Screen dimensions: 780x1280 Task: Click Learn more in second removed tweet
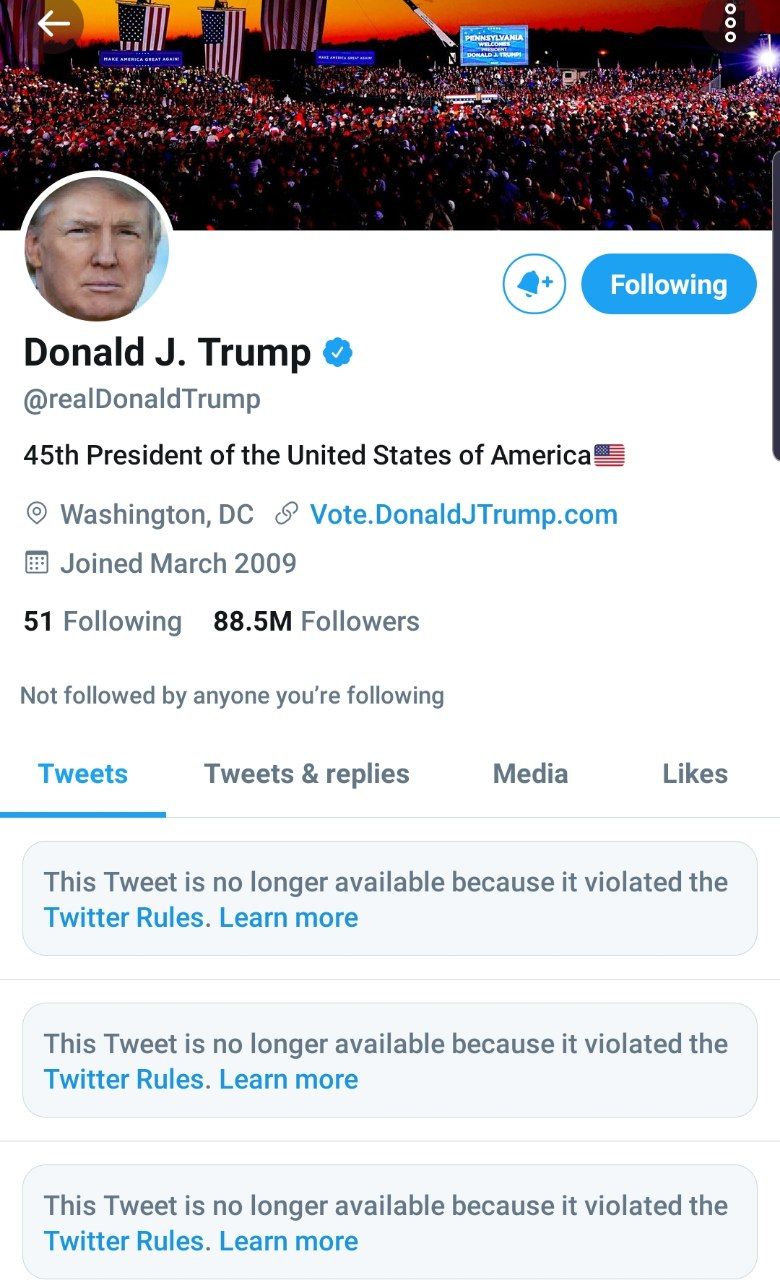pos(289,1080)
